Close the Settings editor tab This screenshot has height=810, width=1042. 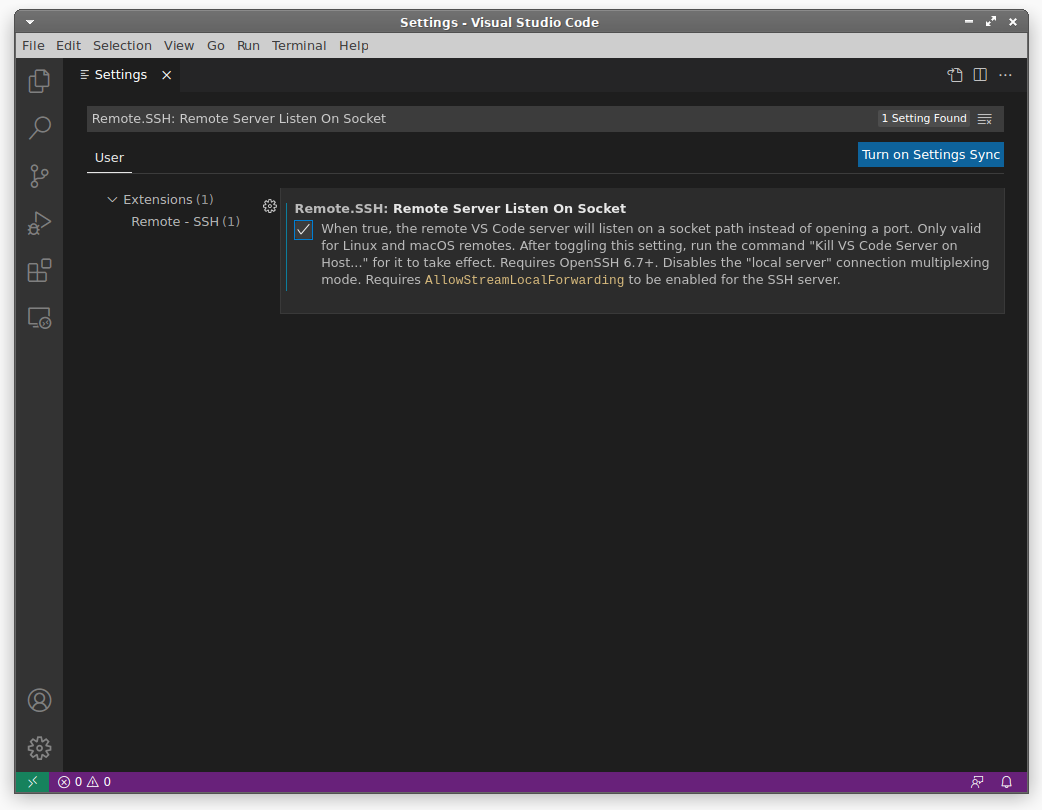coord(167,75)
